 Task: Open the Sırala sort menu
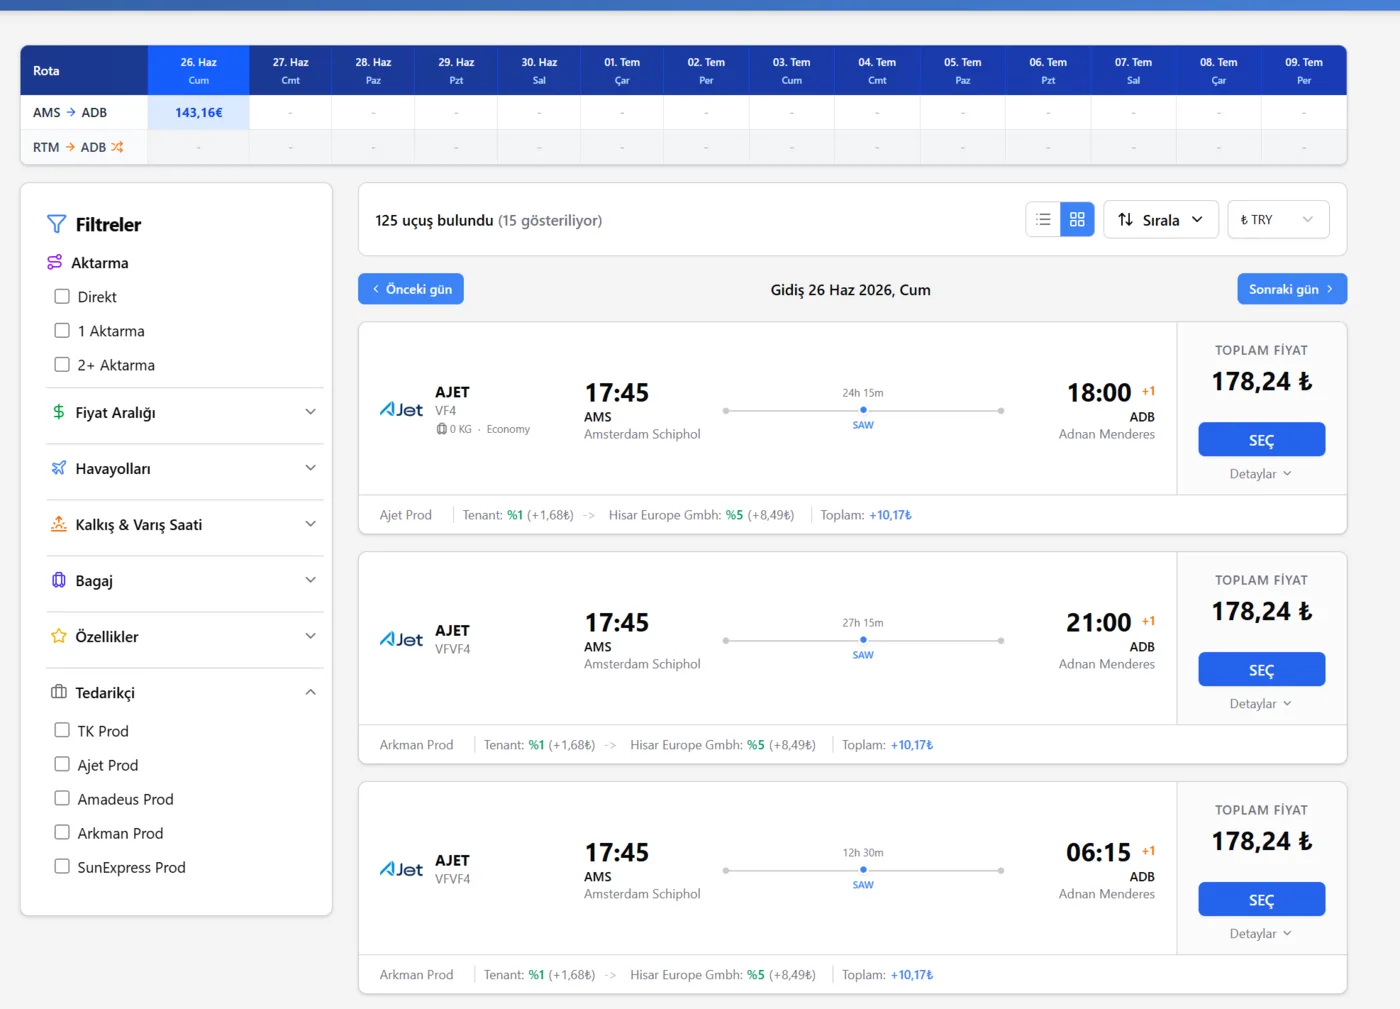pos(1160,220)
